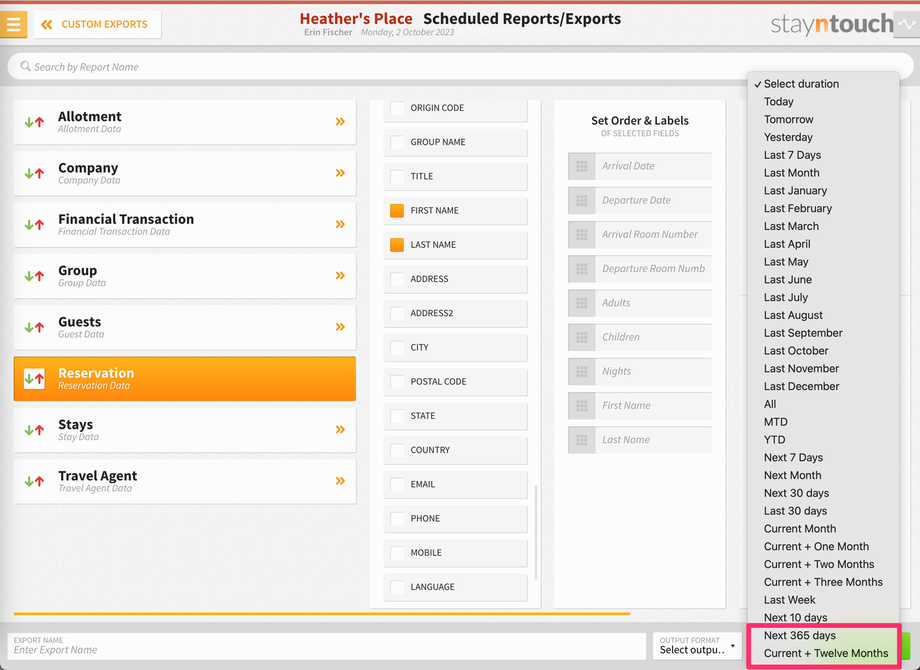The height and width of the screenshot is (670, 920).
Task: Click the Allotment import/export arrows icon
Action: click(x=34, y=122)
